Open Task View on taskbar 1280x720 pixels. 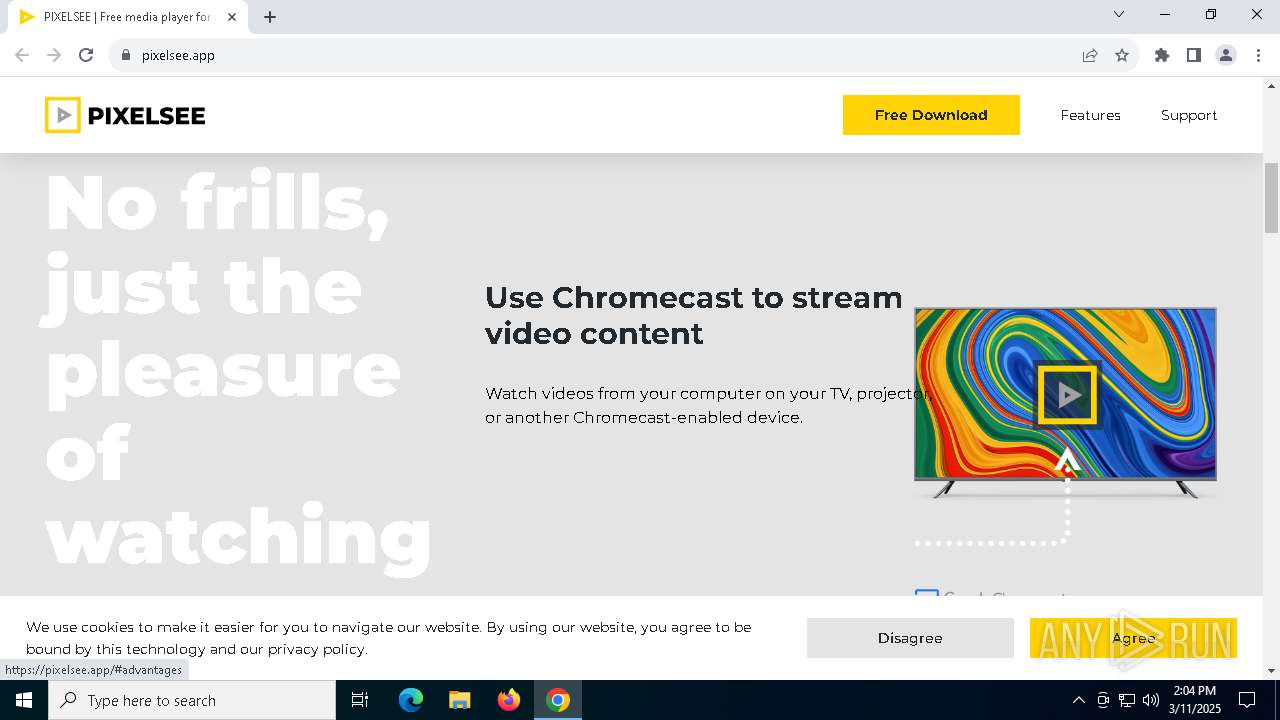[360, 700]
